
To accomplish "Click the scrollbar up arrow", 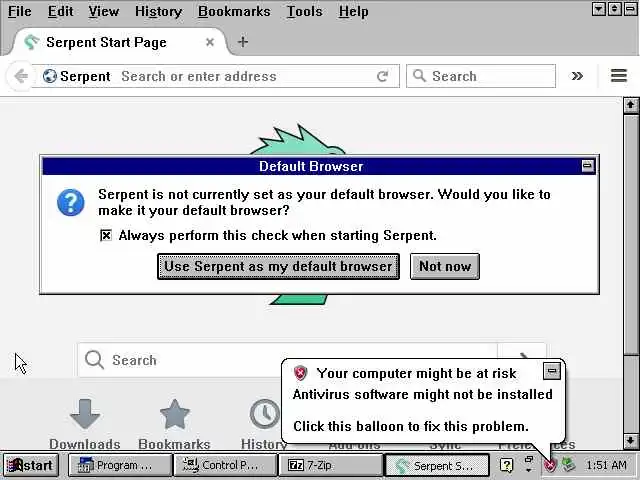I will tap(631, 105).
